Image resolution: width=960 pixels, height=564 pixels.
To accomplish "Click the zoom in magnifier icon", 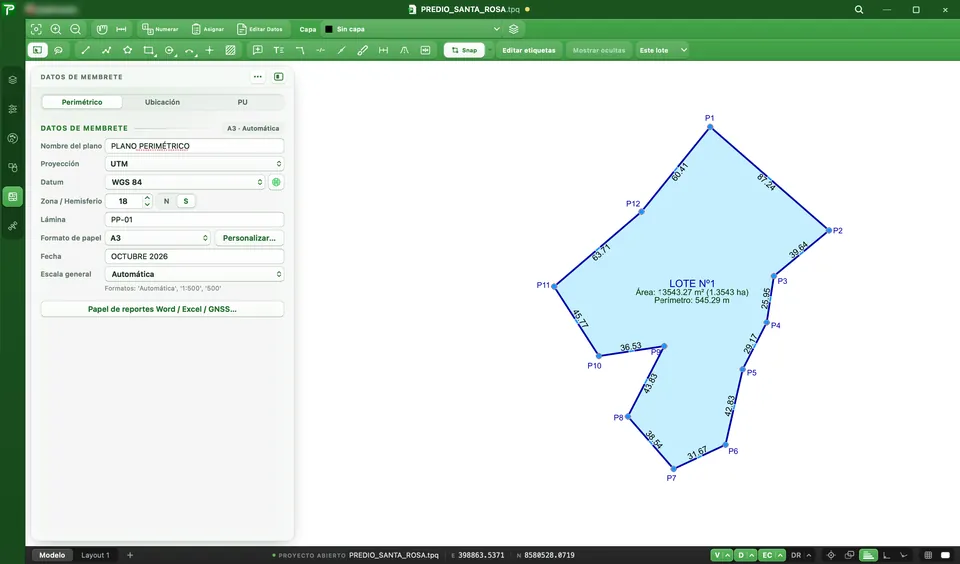I will 56,29.
